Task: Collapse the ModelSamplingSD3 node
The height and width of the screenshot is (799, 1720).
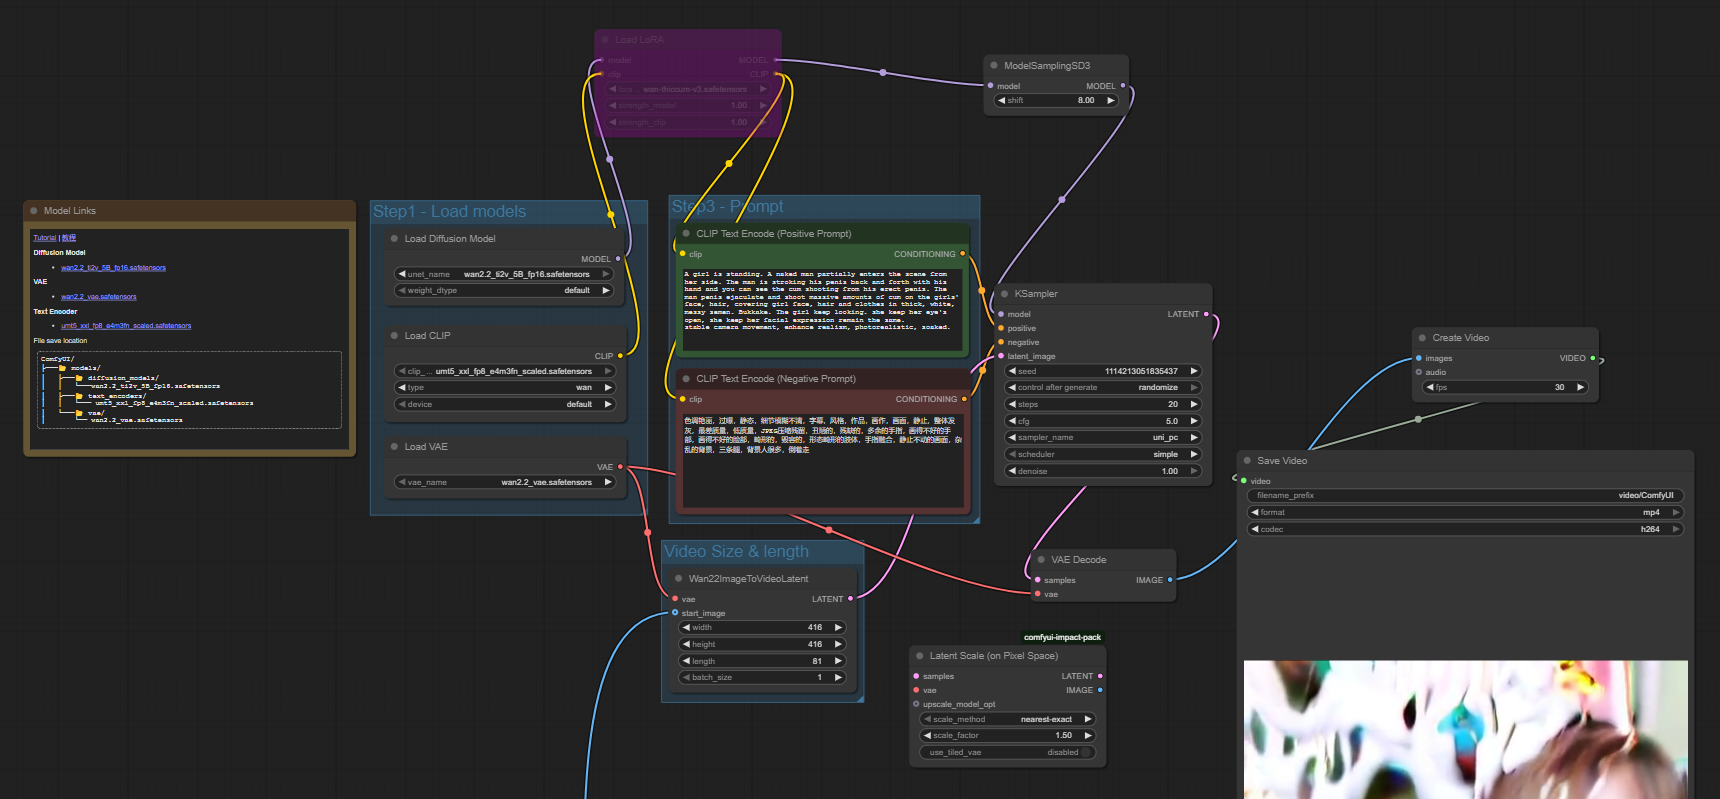Action: click(x=994, y=66)
